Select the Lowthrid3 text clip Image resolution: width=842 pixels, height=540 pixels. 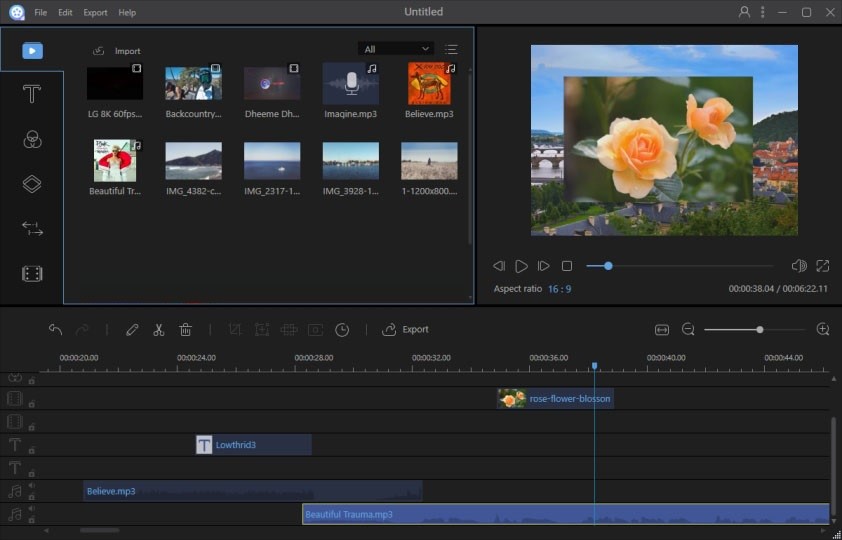253,444
